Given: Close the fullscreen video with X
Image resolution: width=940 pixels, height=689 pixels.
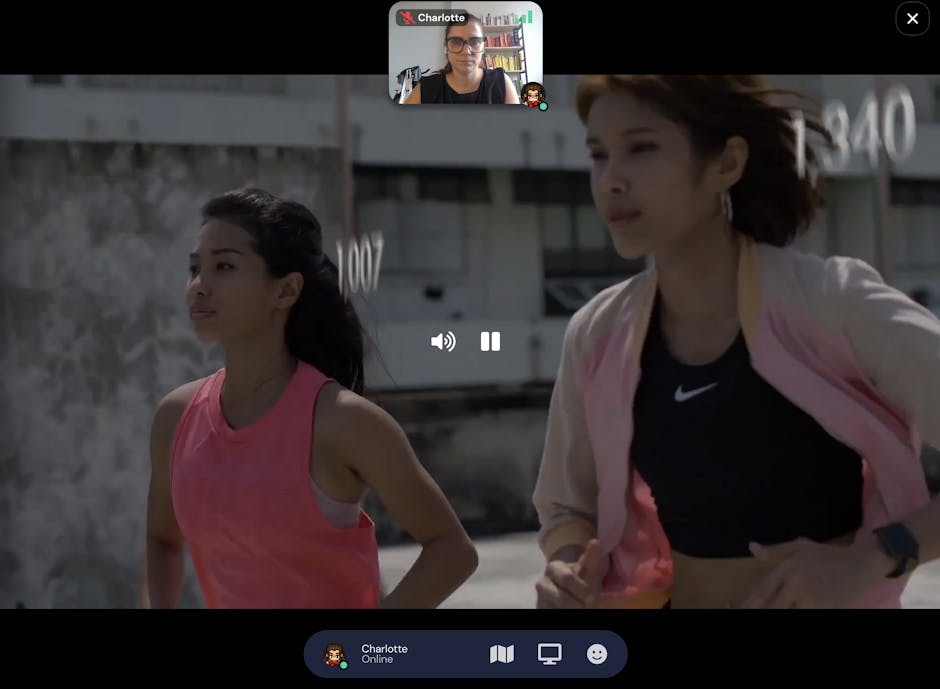Looking at the screenshot, I should (912, 18).
